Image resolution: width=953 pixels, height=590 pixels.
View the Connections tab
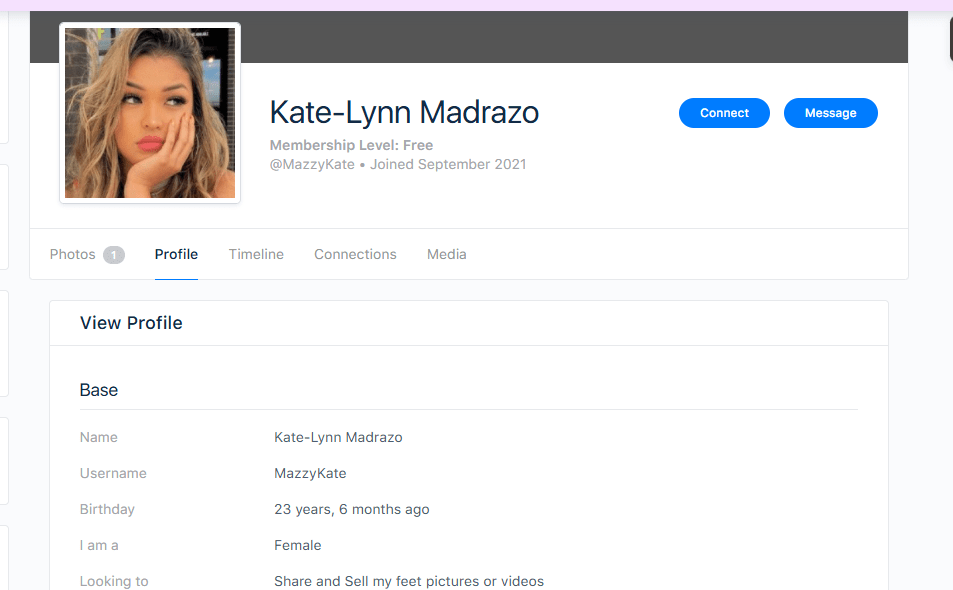tap(355, 254)
